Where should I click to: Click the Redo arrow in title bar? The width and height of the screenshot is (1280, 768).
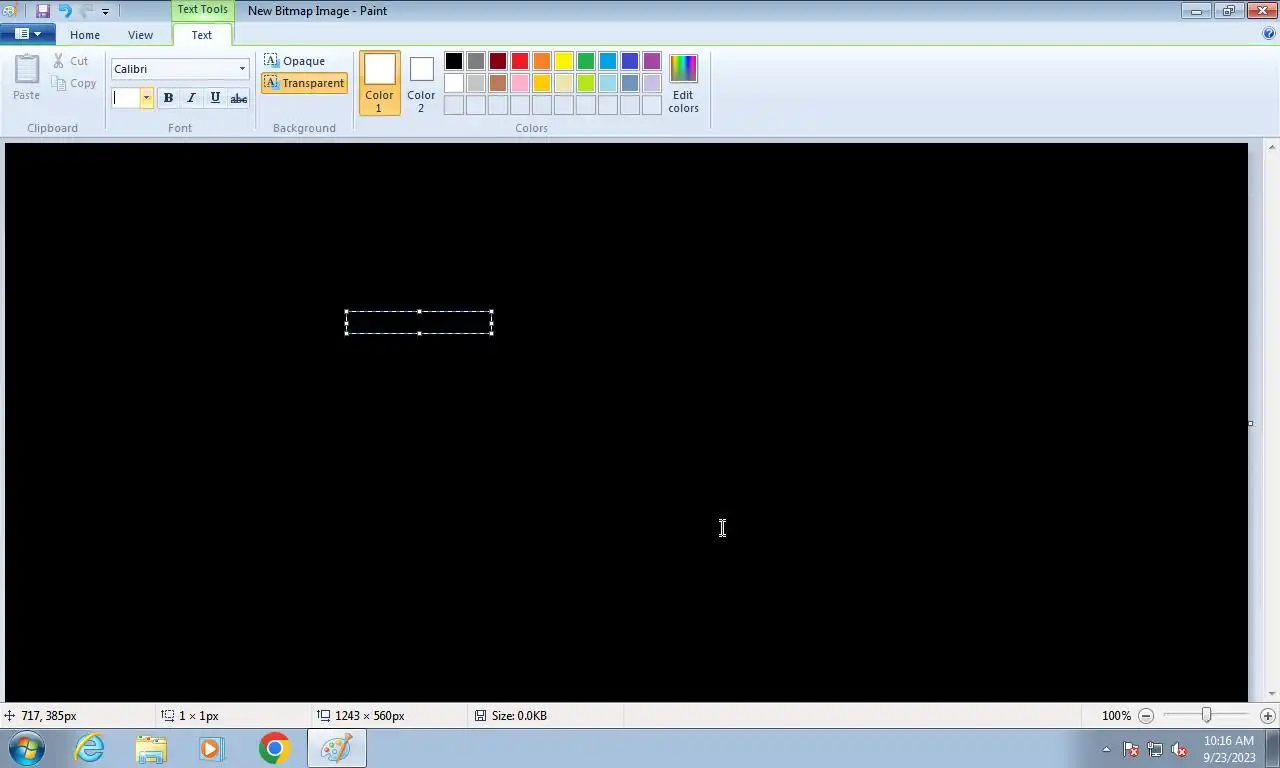(86, 11)
